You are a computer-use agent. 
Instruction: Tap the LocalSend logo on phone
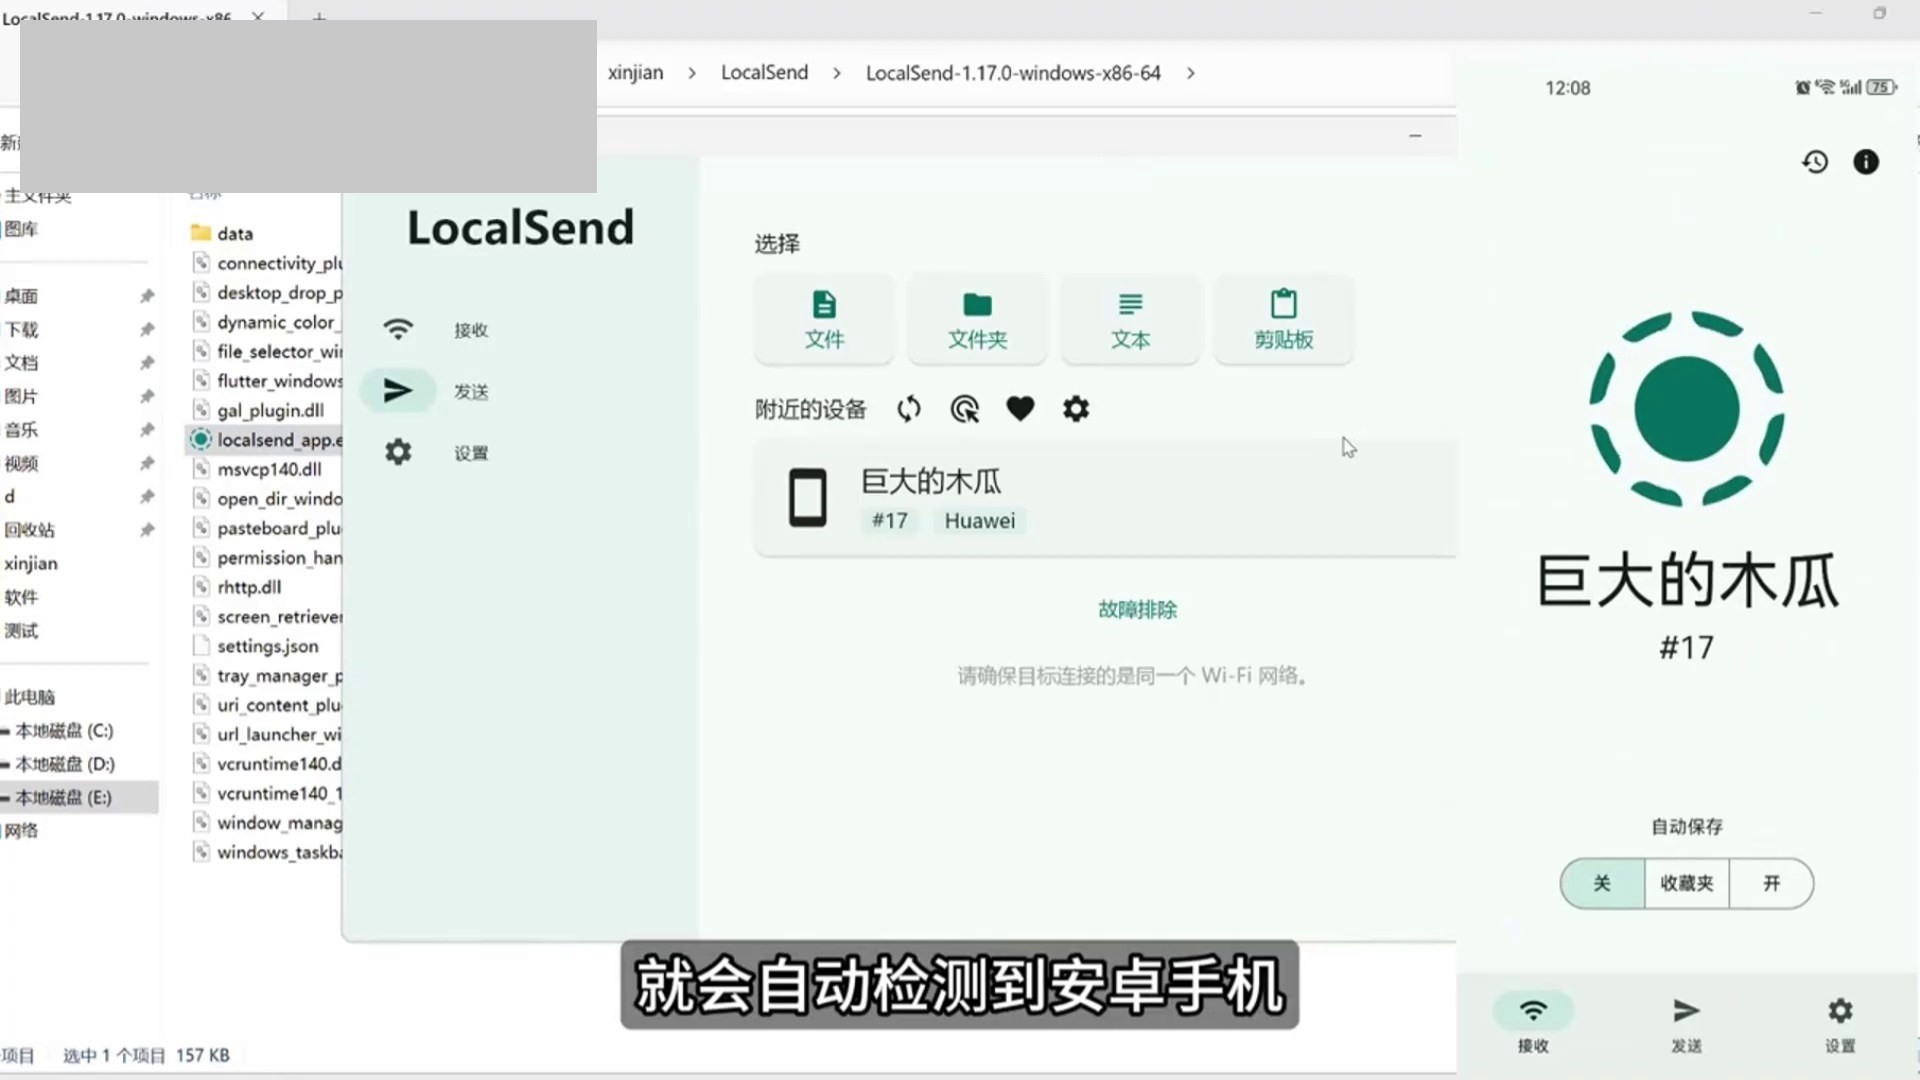coord(1687,408)
